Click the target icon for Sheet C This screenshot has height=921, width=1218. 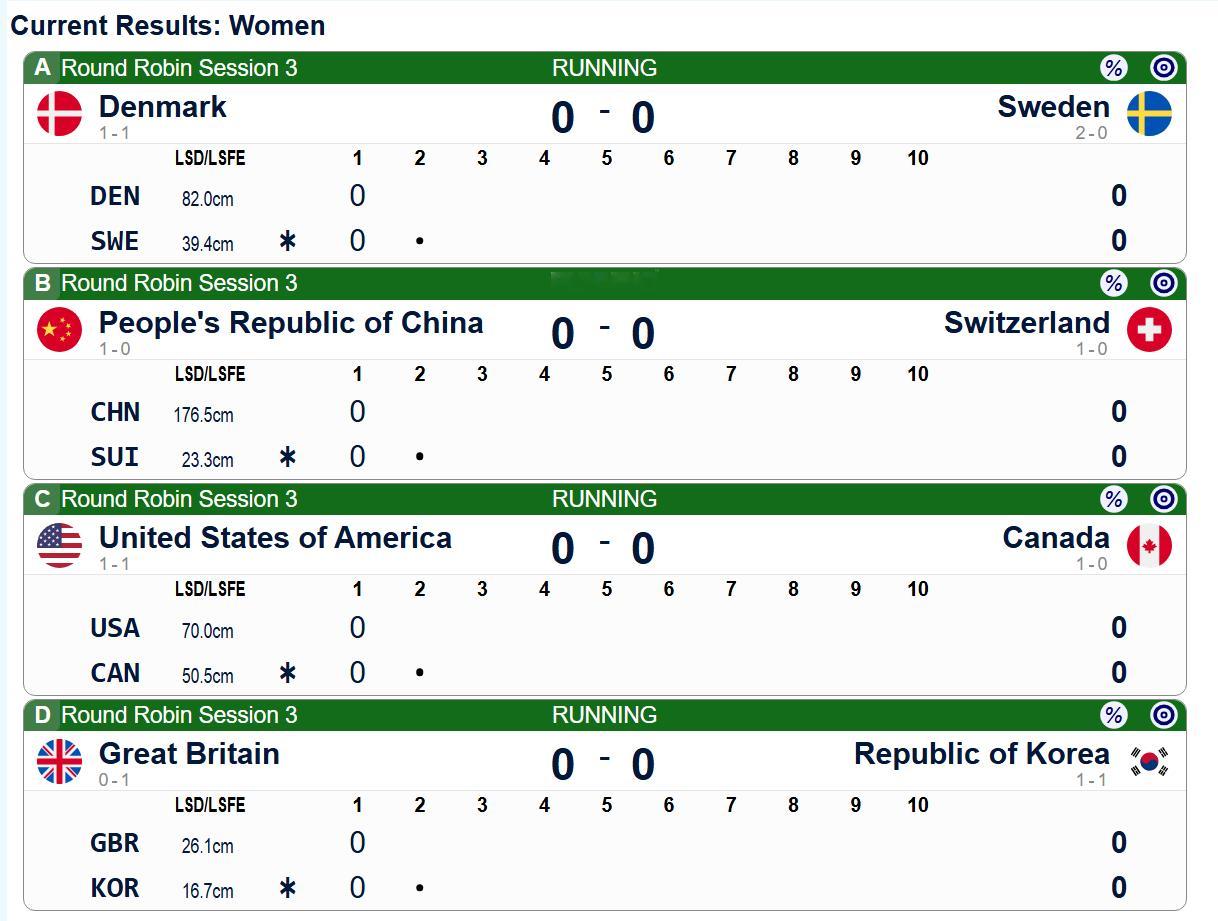(1163, 499)
